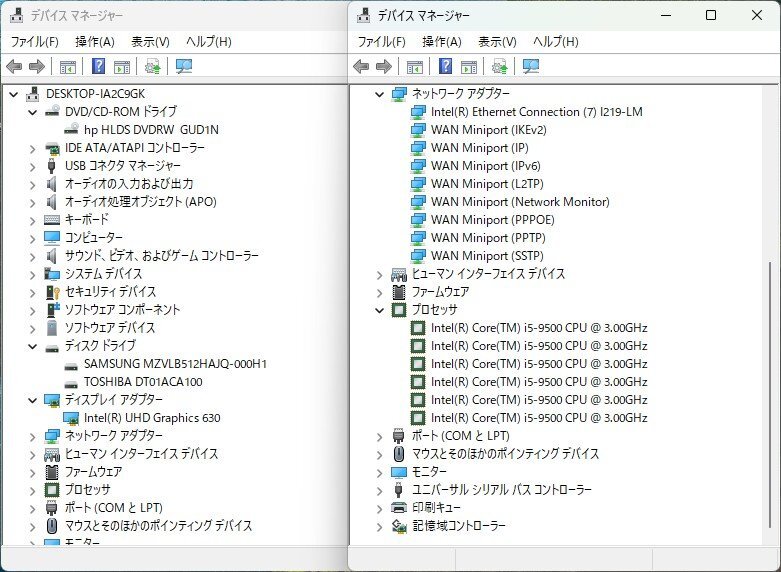The image size is (781, 572).
Task: Click Intel UHD Graphics 630 adapter icon
Action: point(71,418)
